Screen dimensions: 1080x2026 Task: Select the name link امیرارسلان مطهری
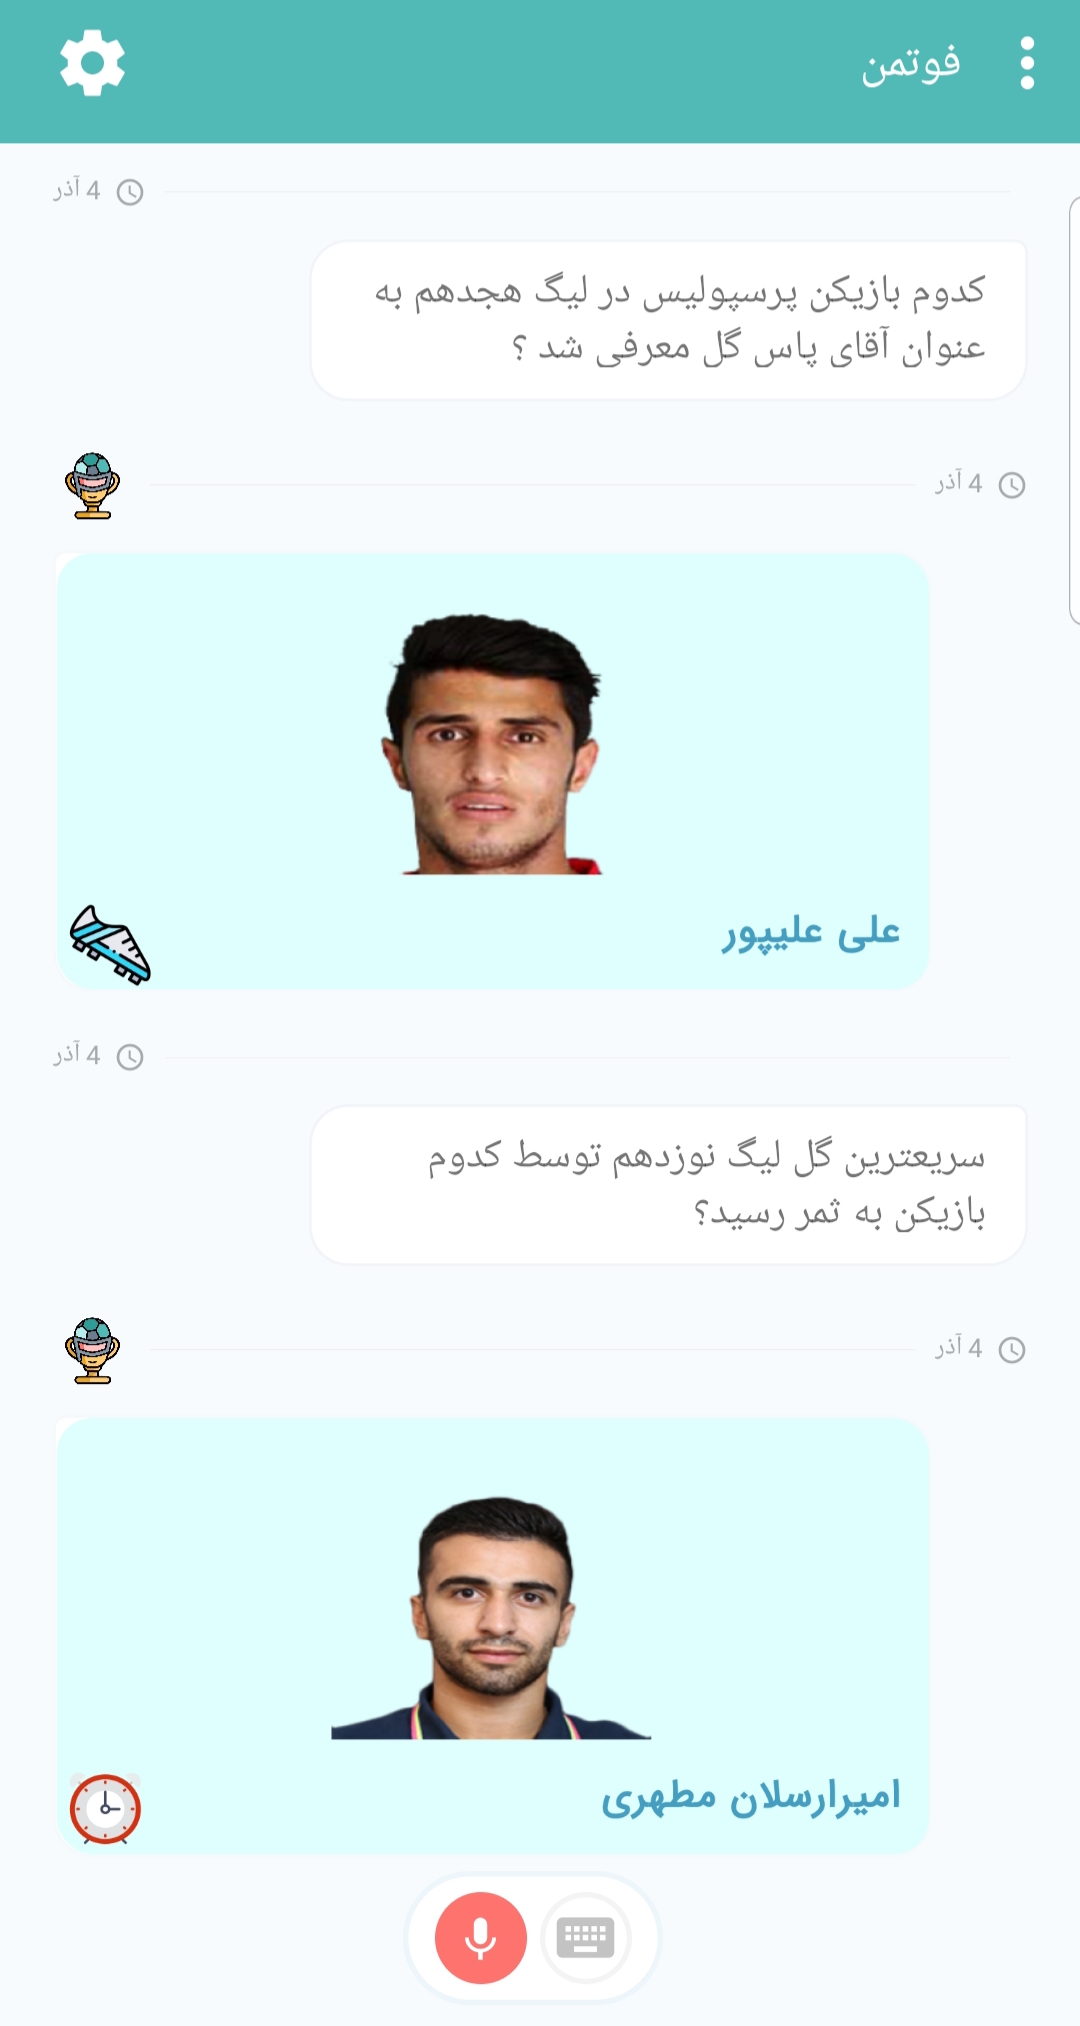point(751,1797)
